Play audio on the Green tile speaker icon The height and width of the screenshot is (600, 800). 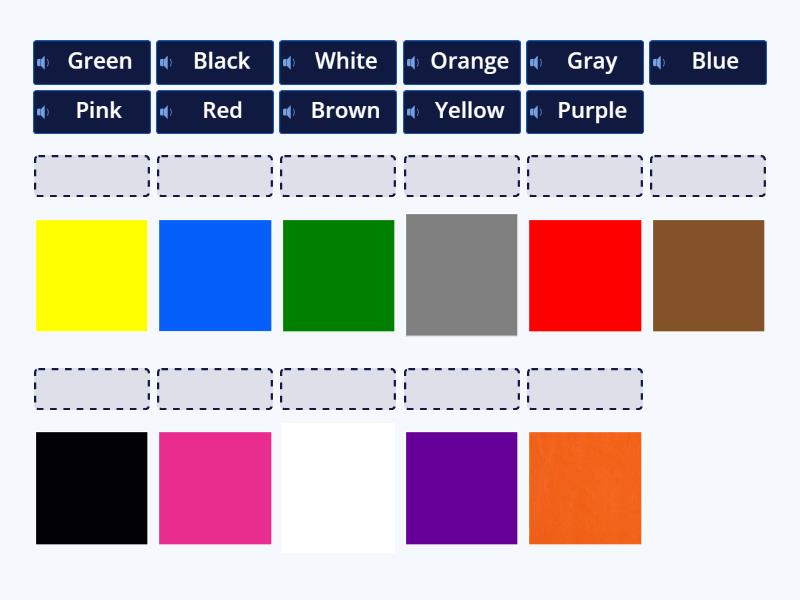[x=42, y=61]
